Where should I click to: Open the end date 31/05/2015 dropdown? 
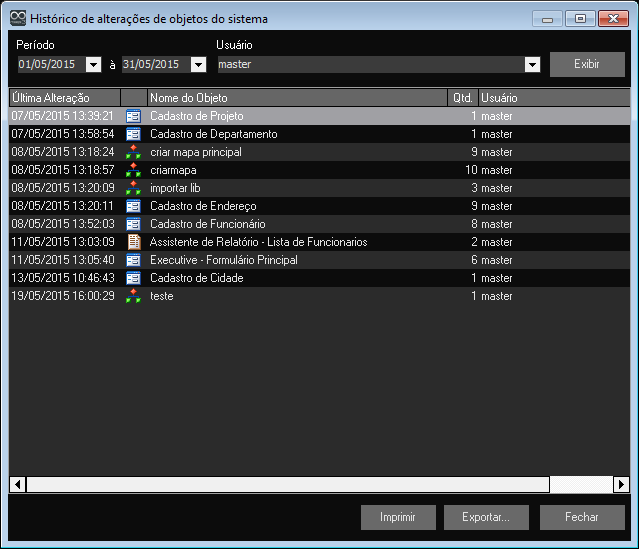click(x=198, y=65)
